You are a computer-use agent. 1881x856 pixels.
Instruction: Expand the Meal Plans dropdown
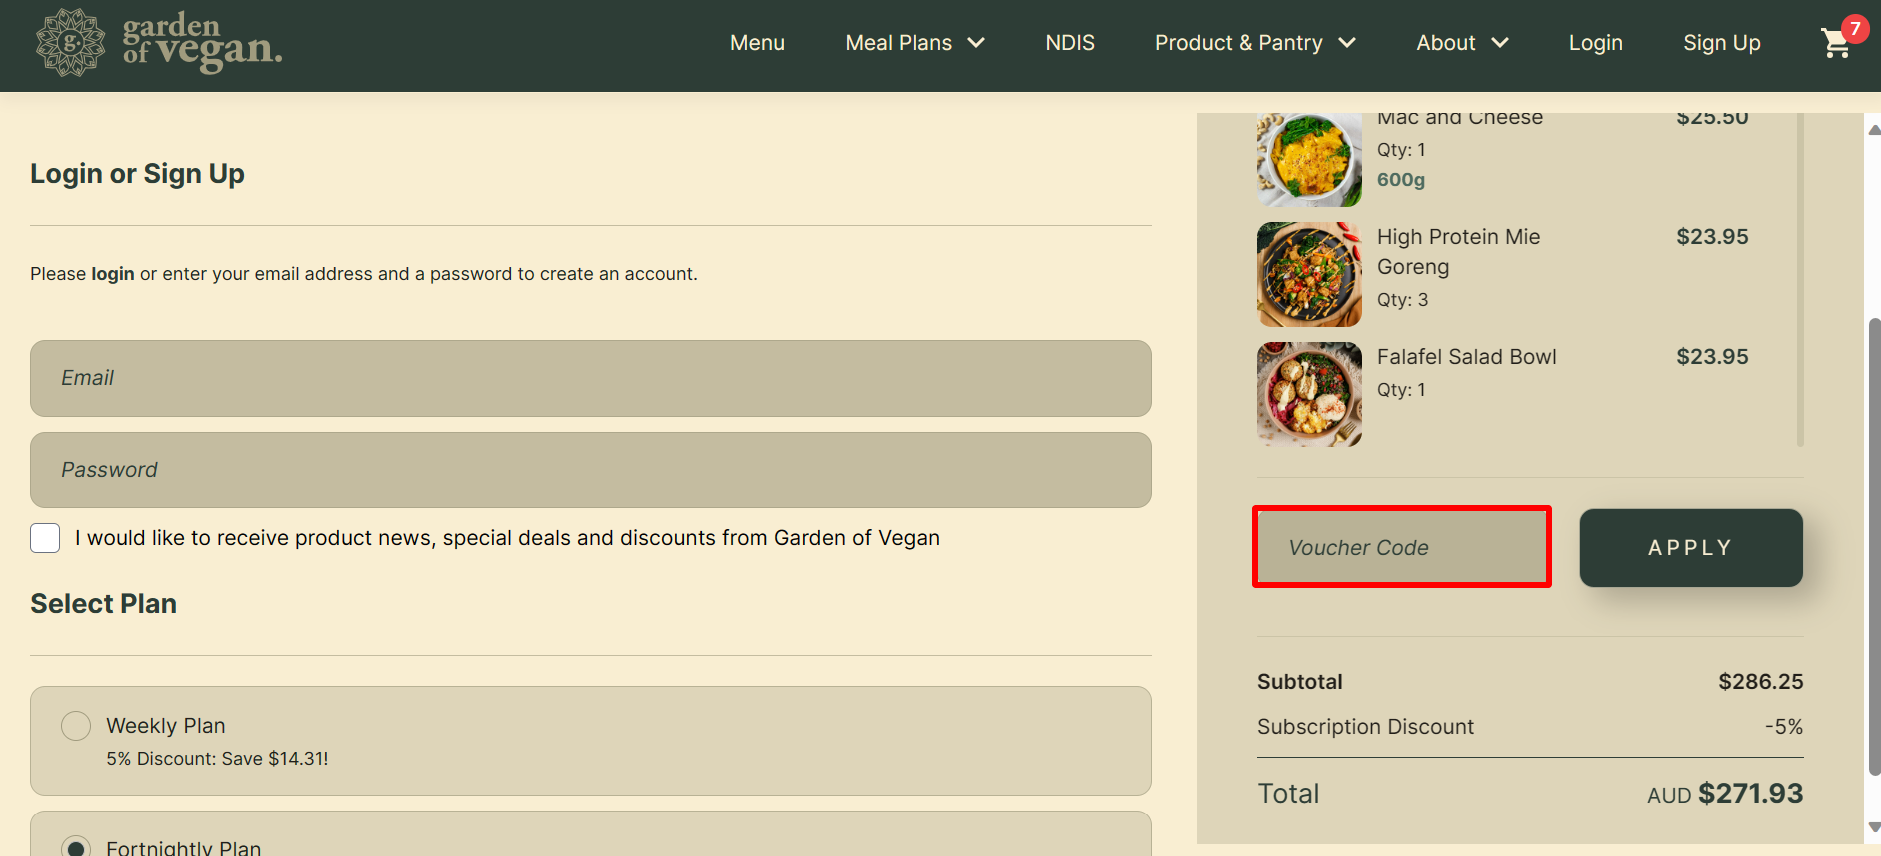pos(914,42)
